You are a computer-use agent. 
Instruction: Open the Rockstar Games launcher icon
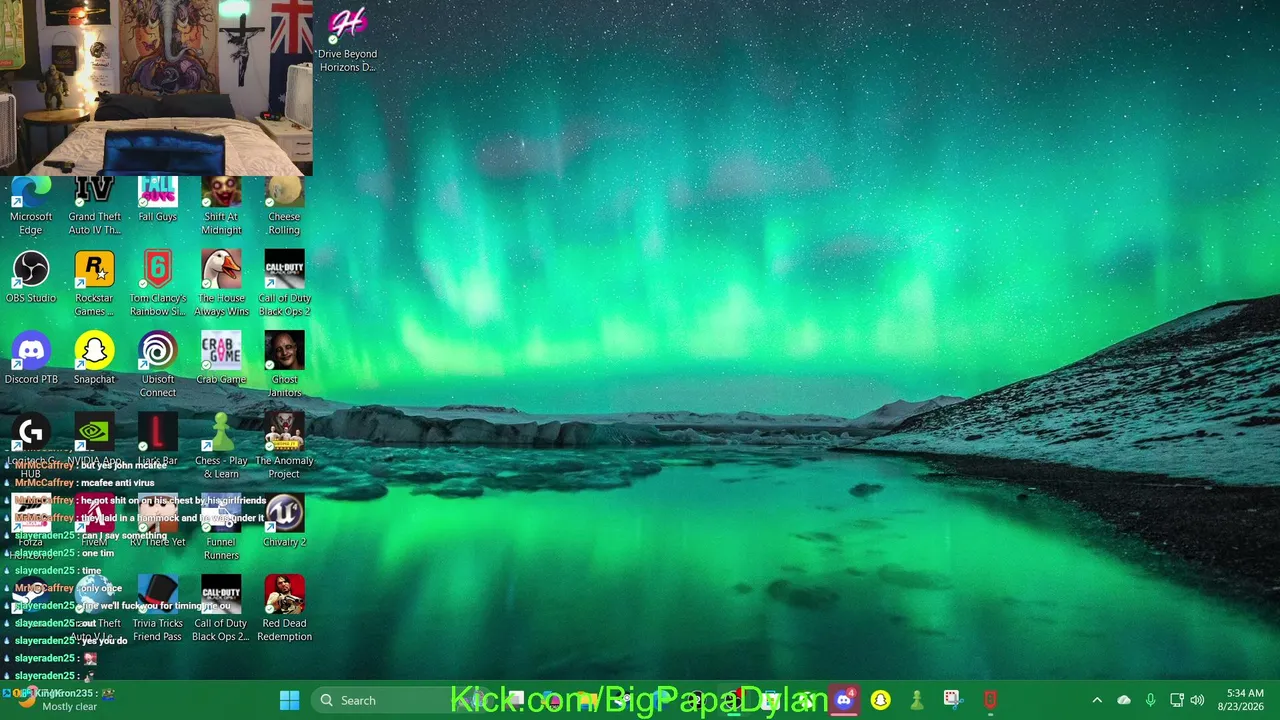[x=94, y=284]
